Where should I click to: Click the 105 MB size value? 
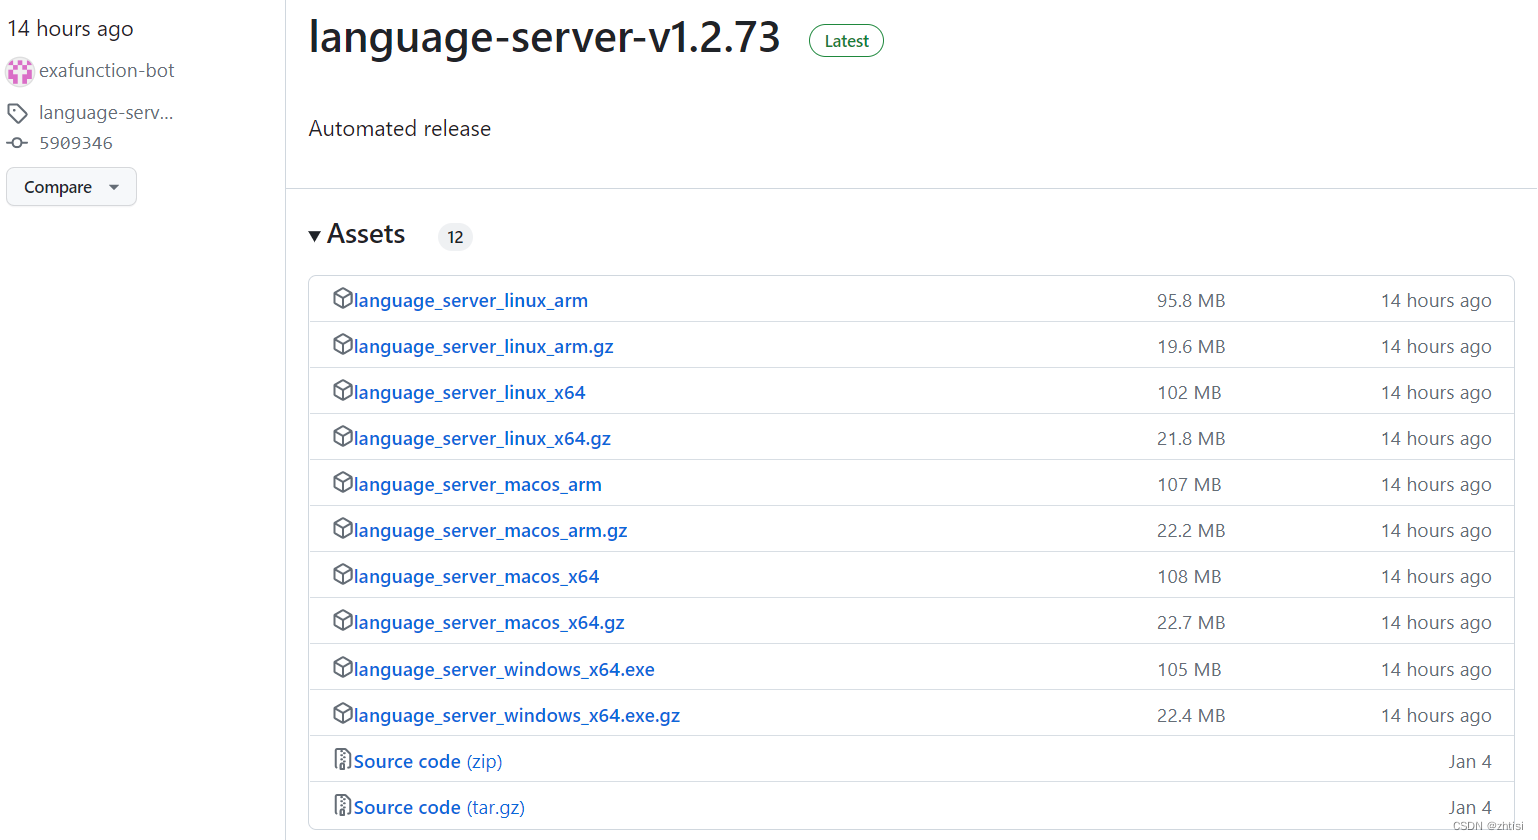pyautogui.click(x=1189, y=670)
